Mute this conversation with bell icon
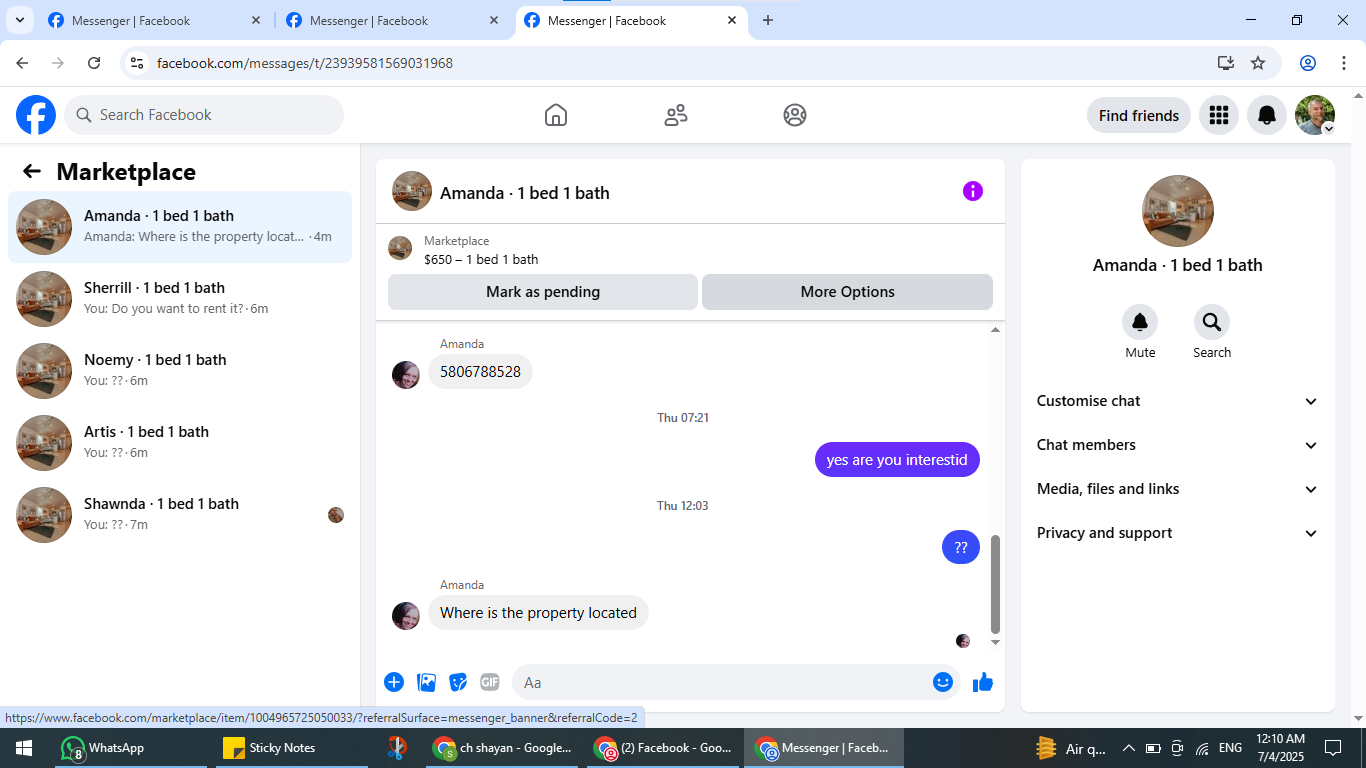 click(x=1140, y=322)
